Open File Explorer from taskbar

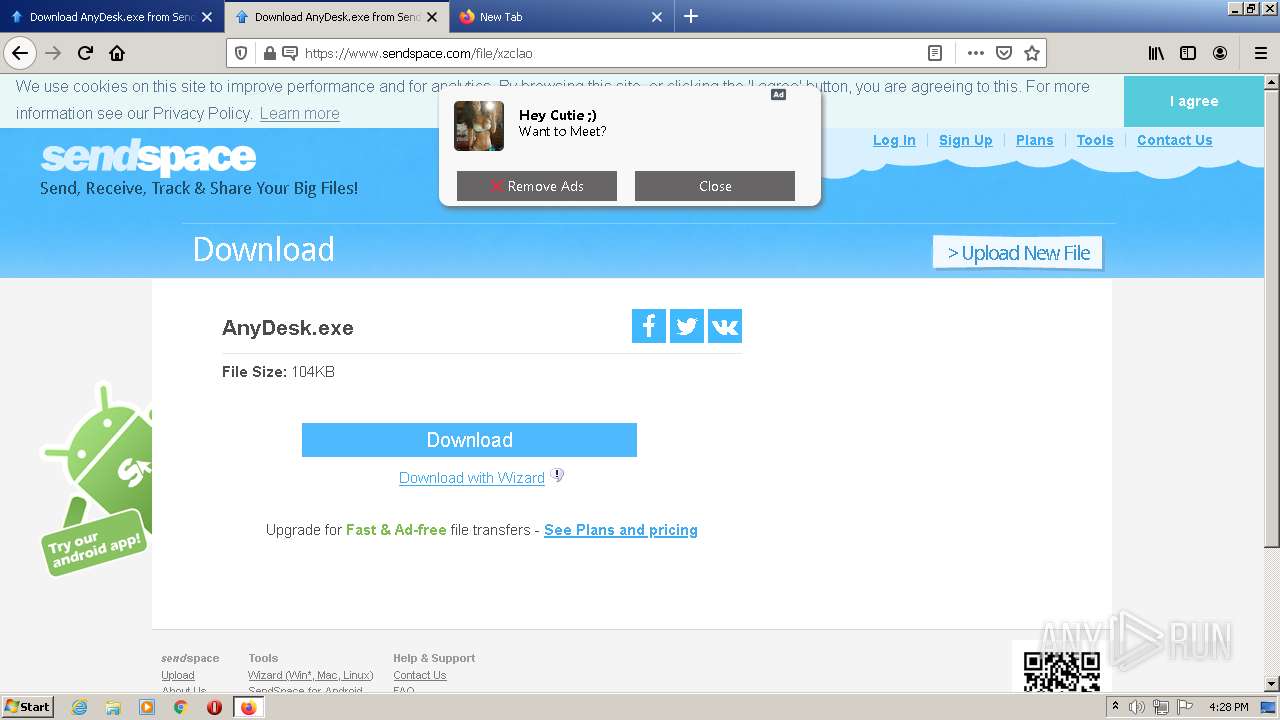(113, 707)
